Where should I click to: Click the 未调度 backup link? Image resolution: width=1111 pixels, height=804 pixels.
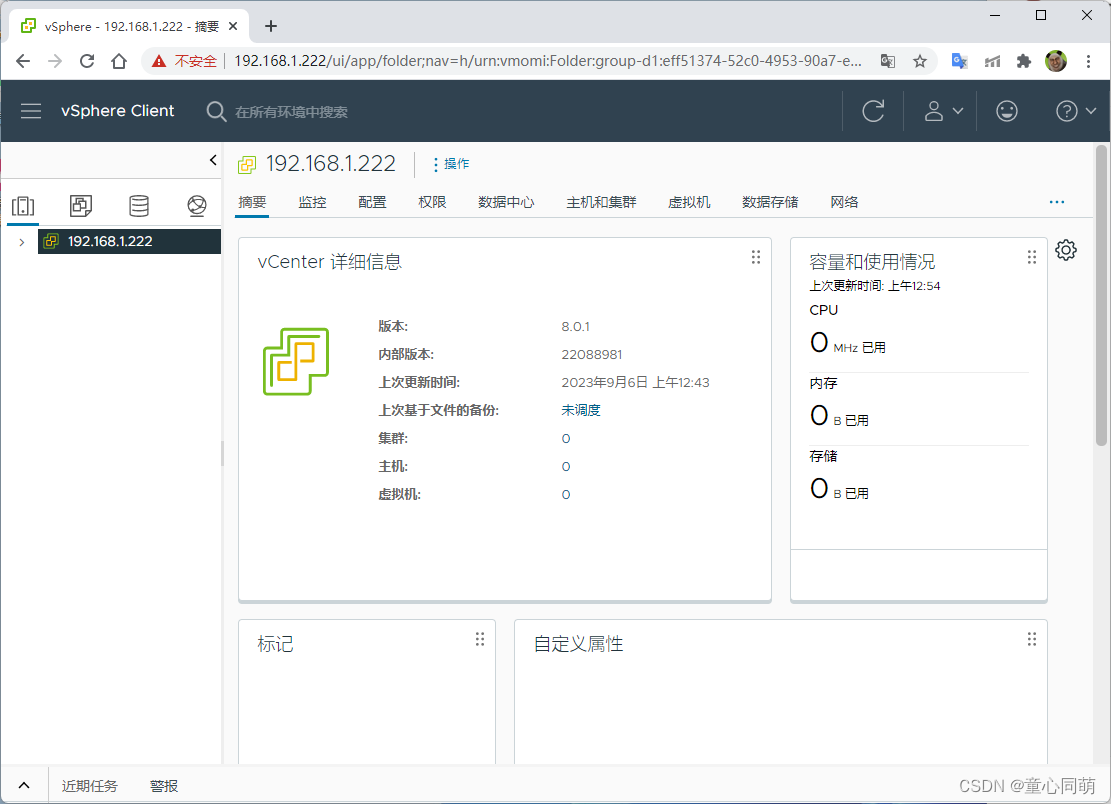pyautogui.click(x=581, y=410)
